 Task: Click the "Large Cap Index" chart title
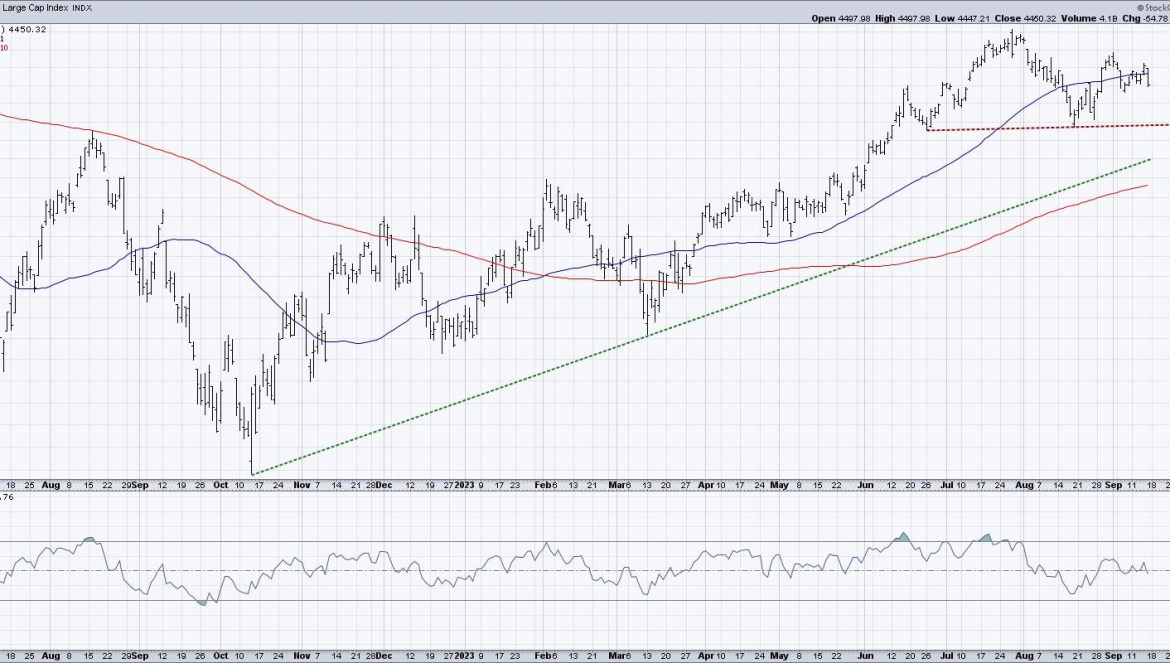tap(33, 7)
